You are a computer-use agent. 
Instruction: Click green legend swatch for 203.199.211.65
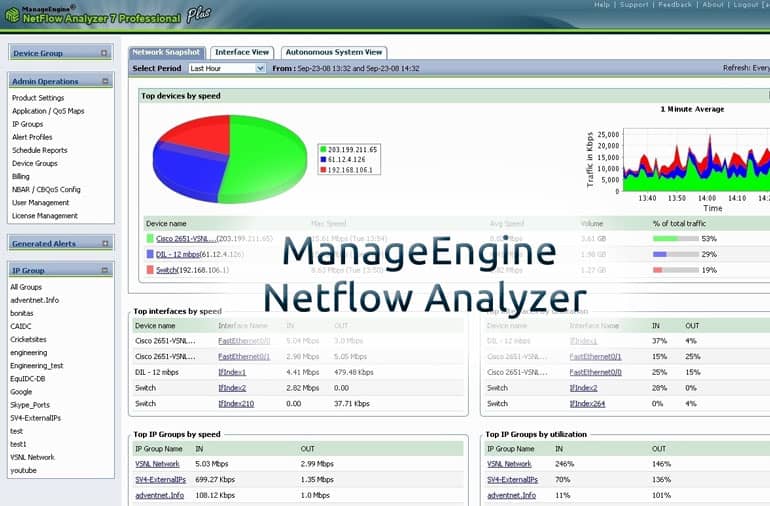(x=323, y=149)
